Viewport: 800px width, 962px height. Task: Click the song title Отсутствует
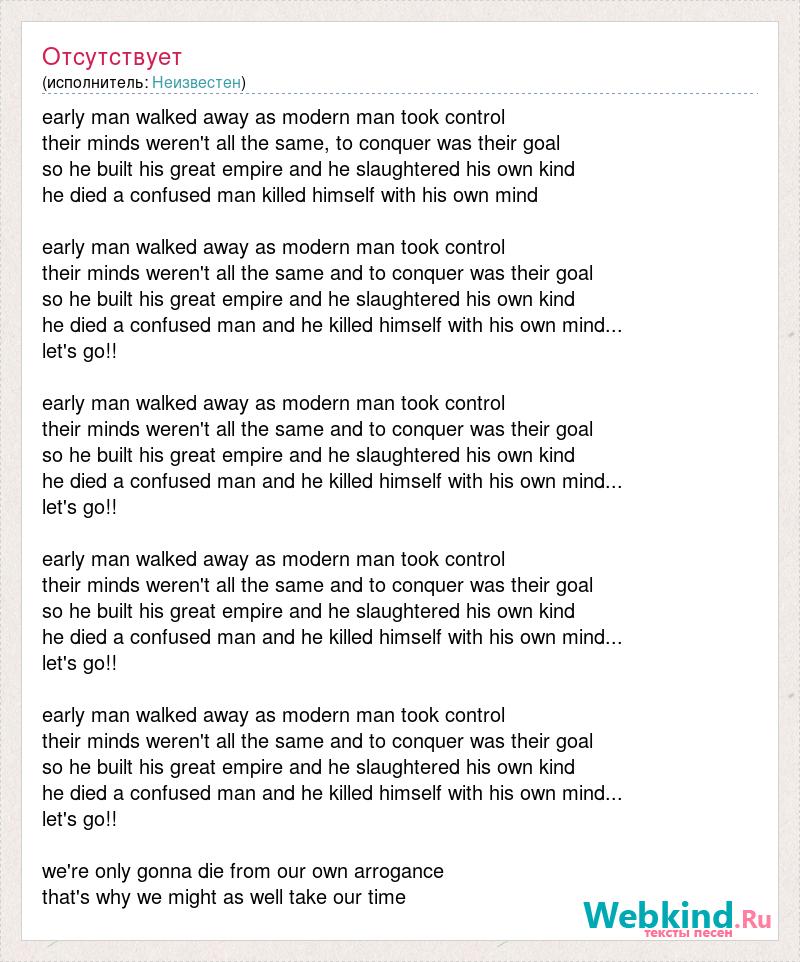click(112, 56)
